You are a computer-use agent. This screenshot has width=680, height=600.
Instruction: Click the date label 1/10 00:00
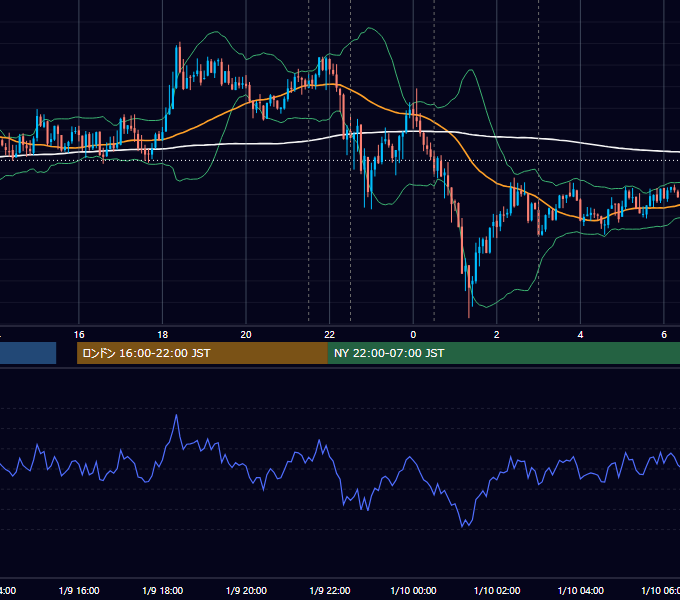pyautogui.click(x=413, y=590)
